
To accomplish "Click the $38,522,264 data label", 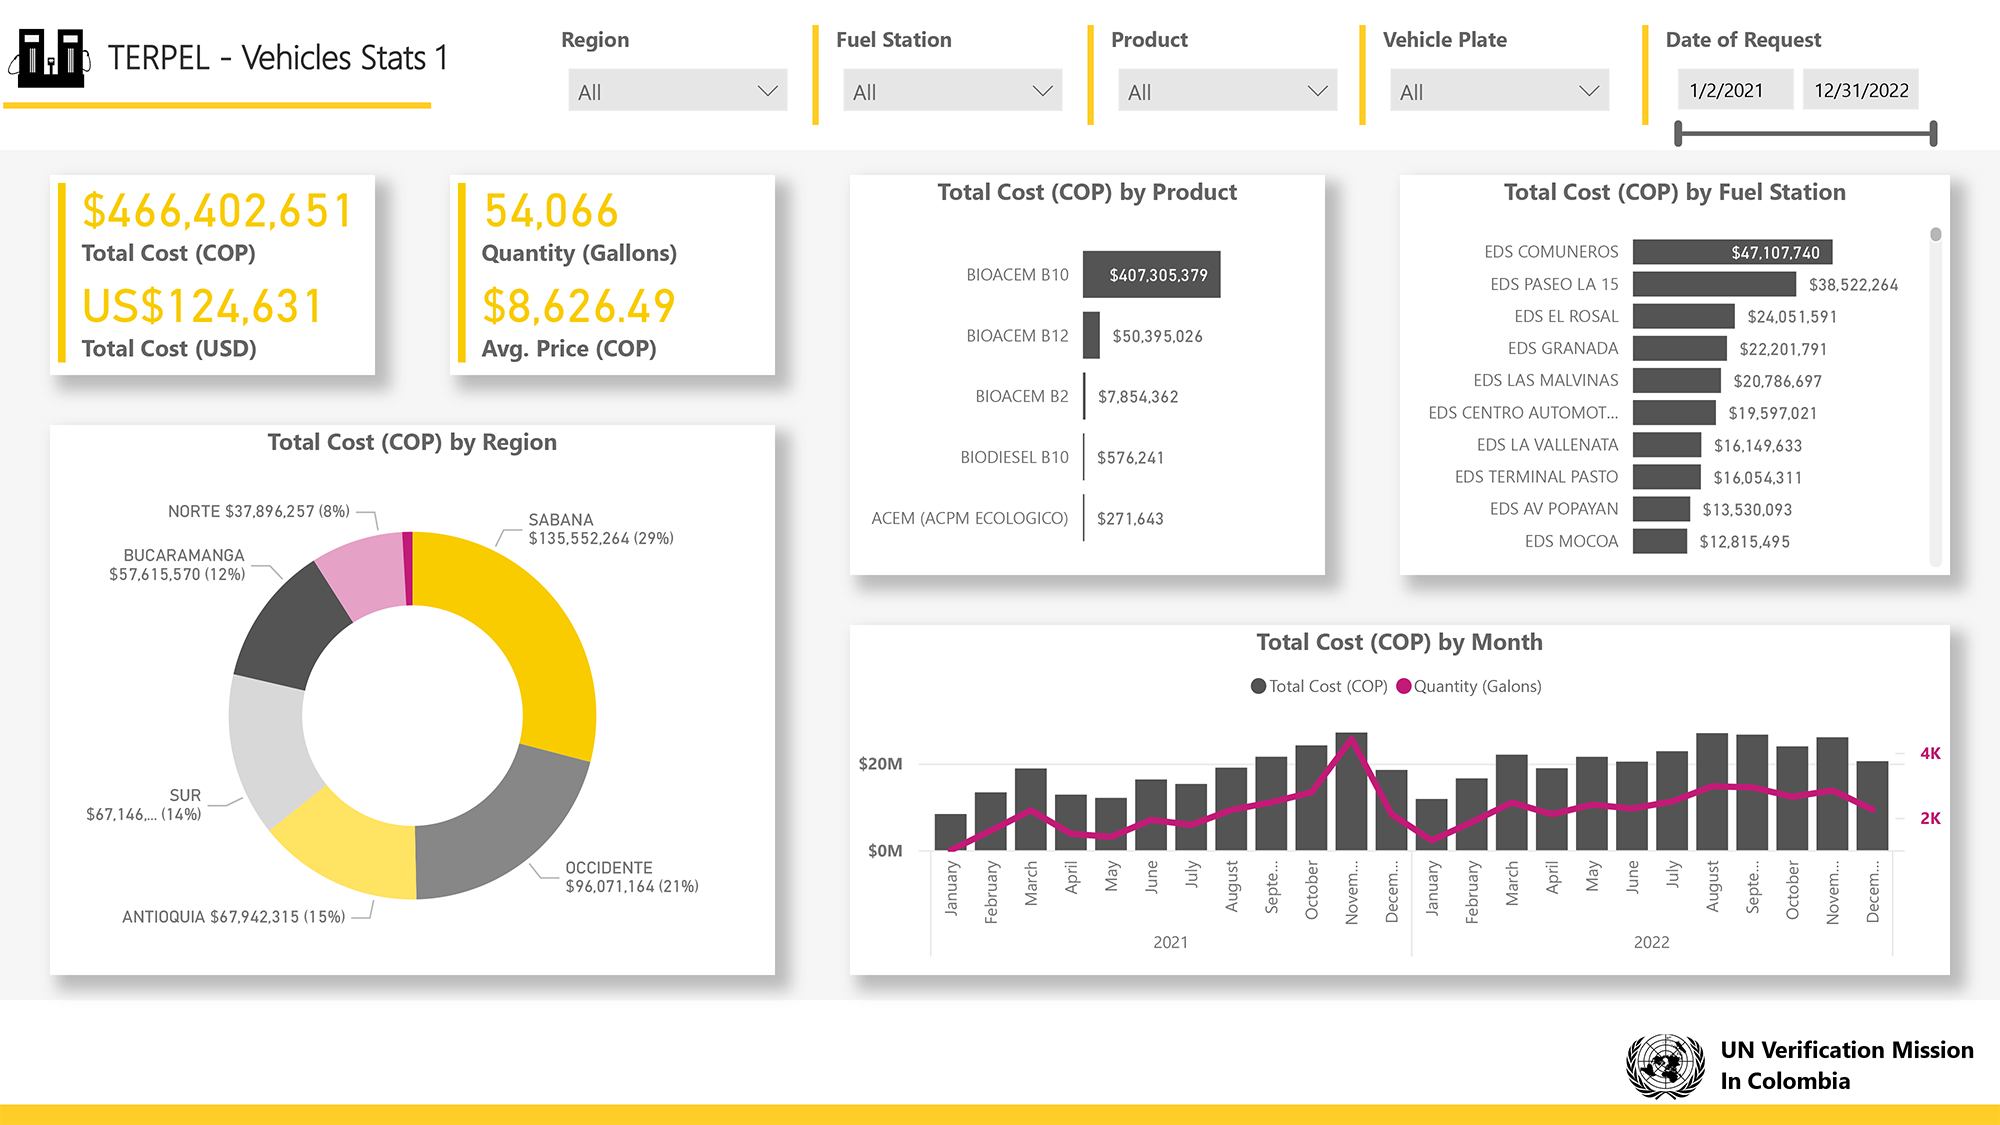I will point(1853,285).
